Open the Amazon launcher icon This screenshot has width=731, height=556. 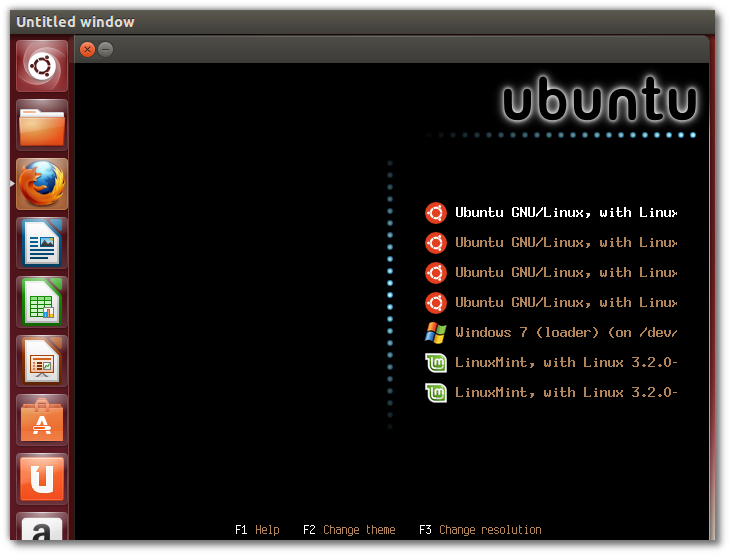coord(42,527)
